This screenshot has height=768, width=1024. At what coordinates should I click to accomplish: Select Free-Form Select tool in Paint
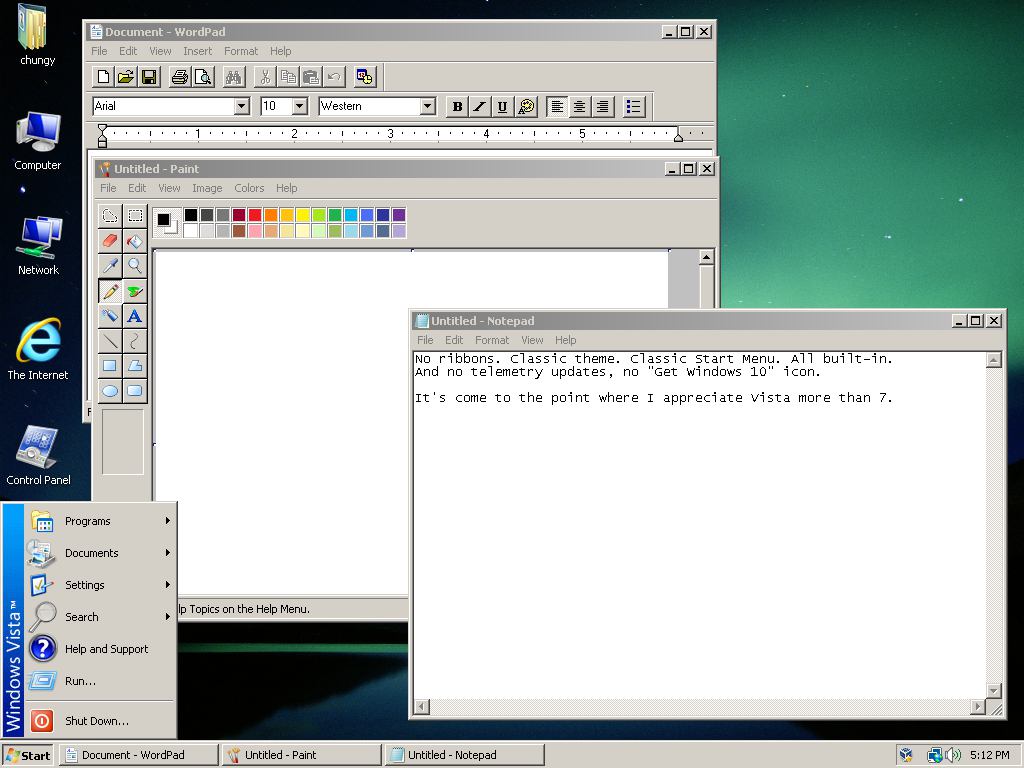click(x=110, y=216)
